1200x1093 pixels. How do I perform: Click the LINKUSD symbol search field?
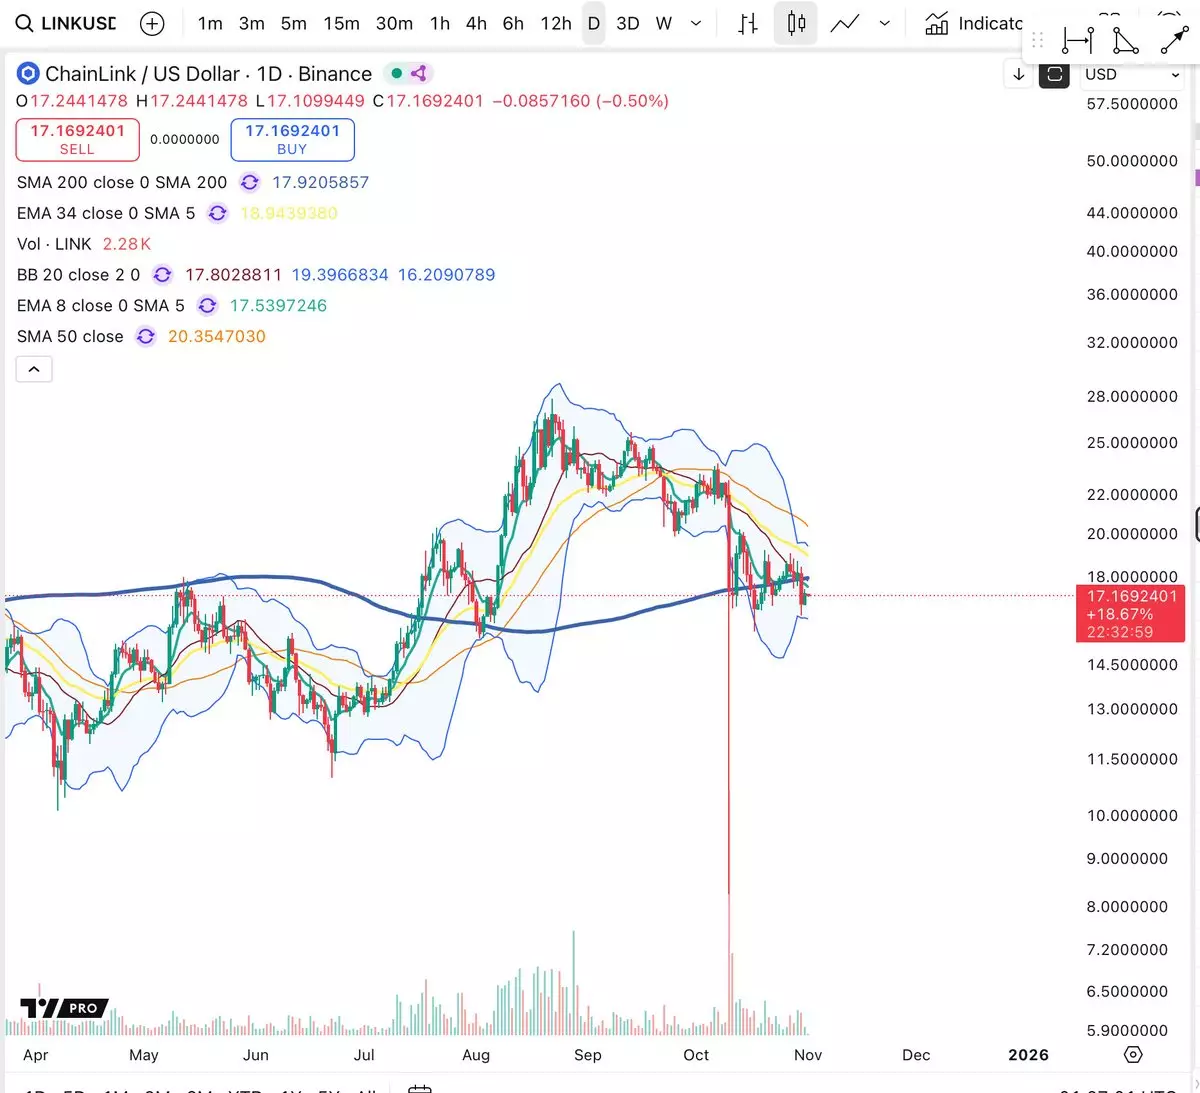(x=67, y=24)
